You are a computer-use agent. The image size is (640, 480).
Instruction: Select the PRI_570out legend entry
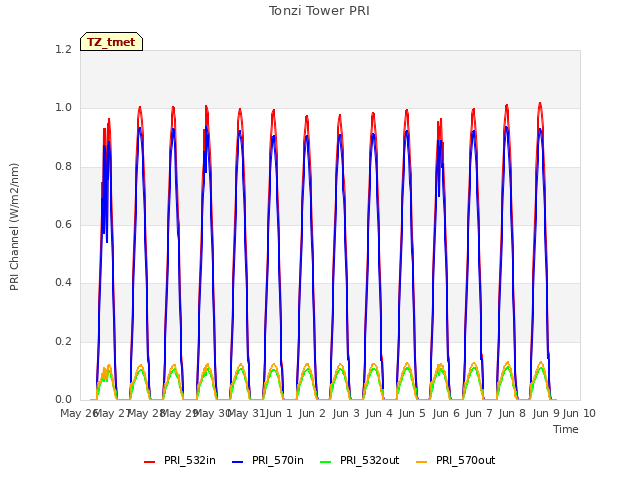point(456,460)
